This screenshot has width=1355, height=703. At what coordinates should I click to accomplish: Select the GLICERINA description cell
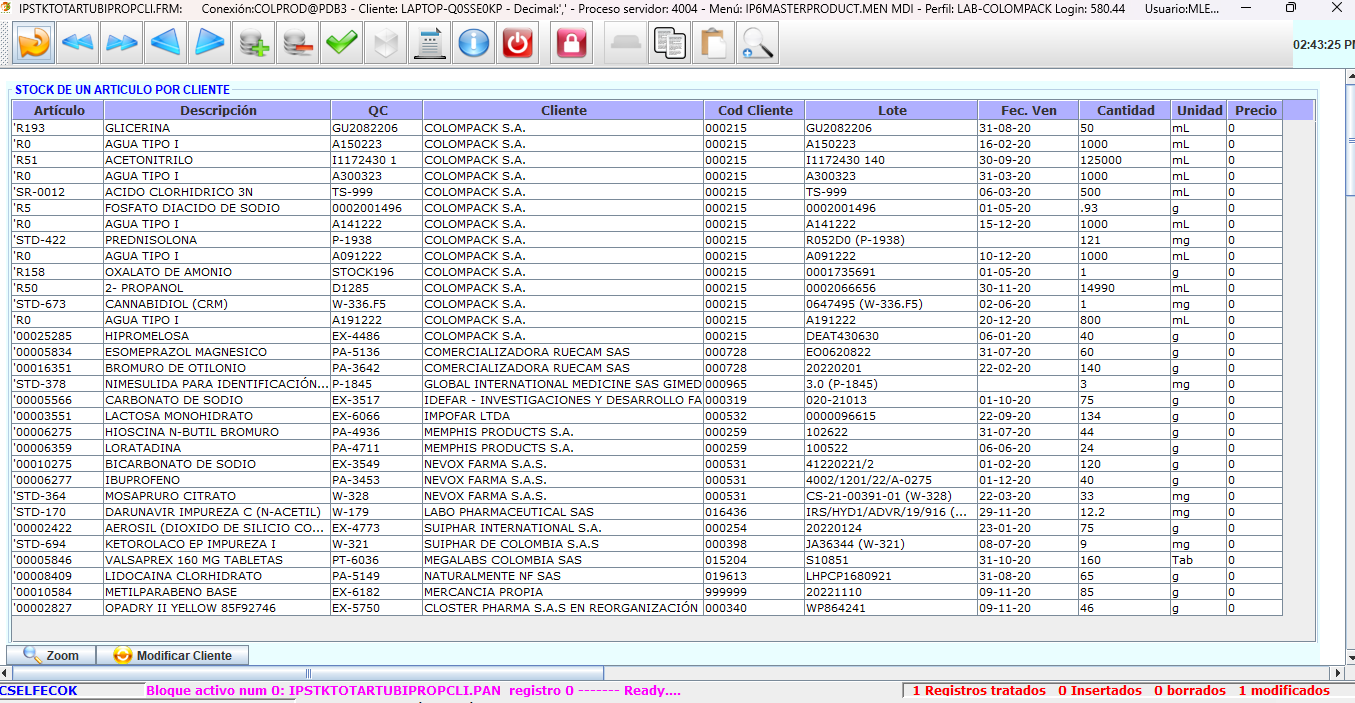(218, 128)
